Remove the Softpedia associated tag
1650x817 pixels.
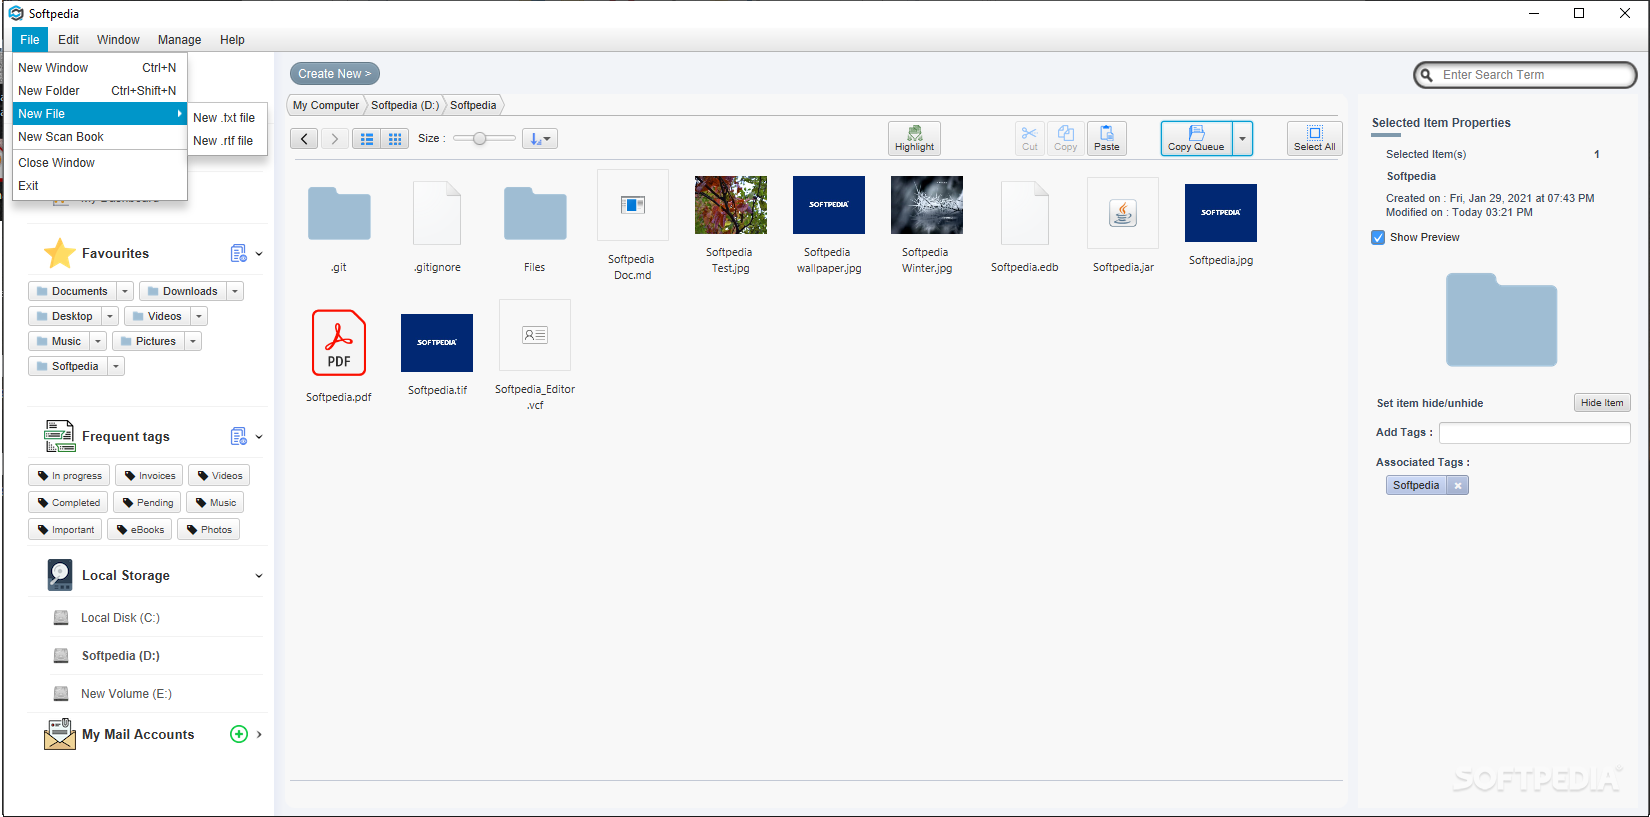[1458, 485]
